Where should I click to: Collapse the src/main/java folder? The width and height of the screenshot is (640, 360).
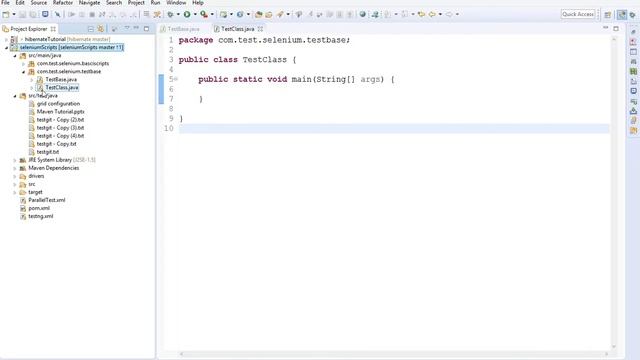click(15, 56)
